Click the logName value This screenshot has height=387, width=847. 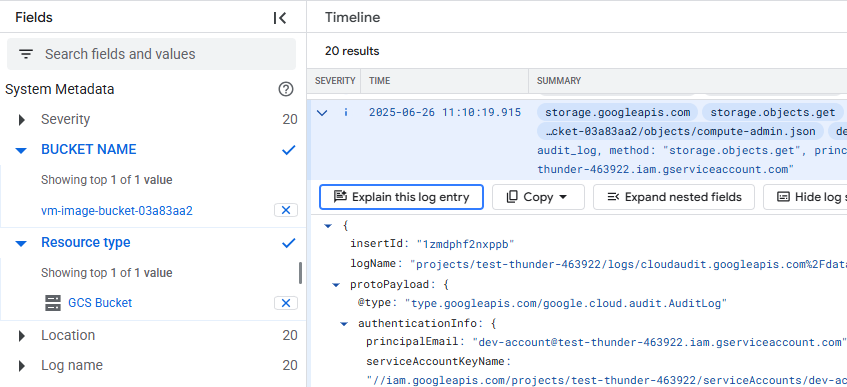[628, 265]
